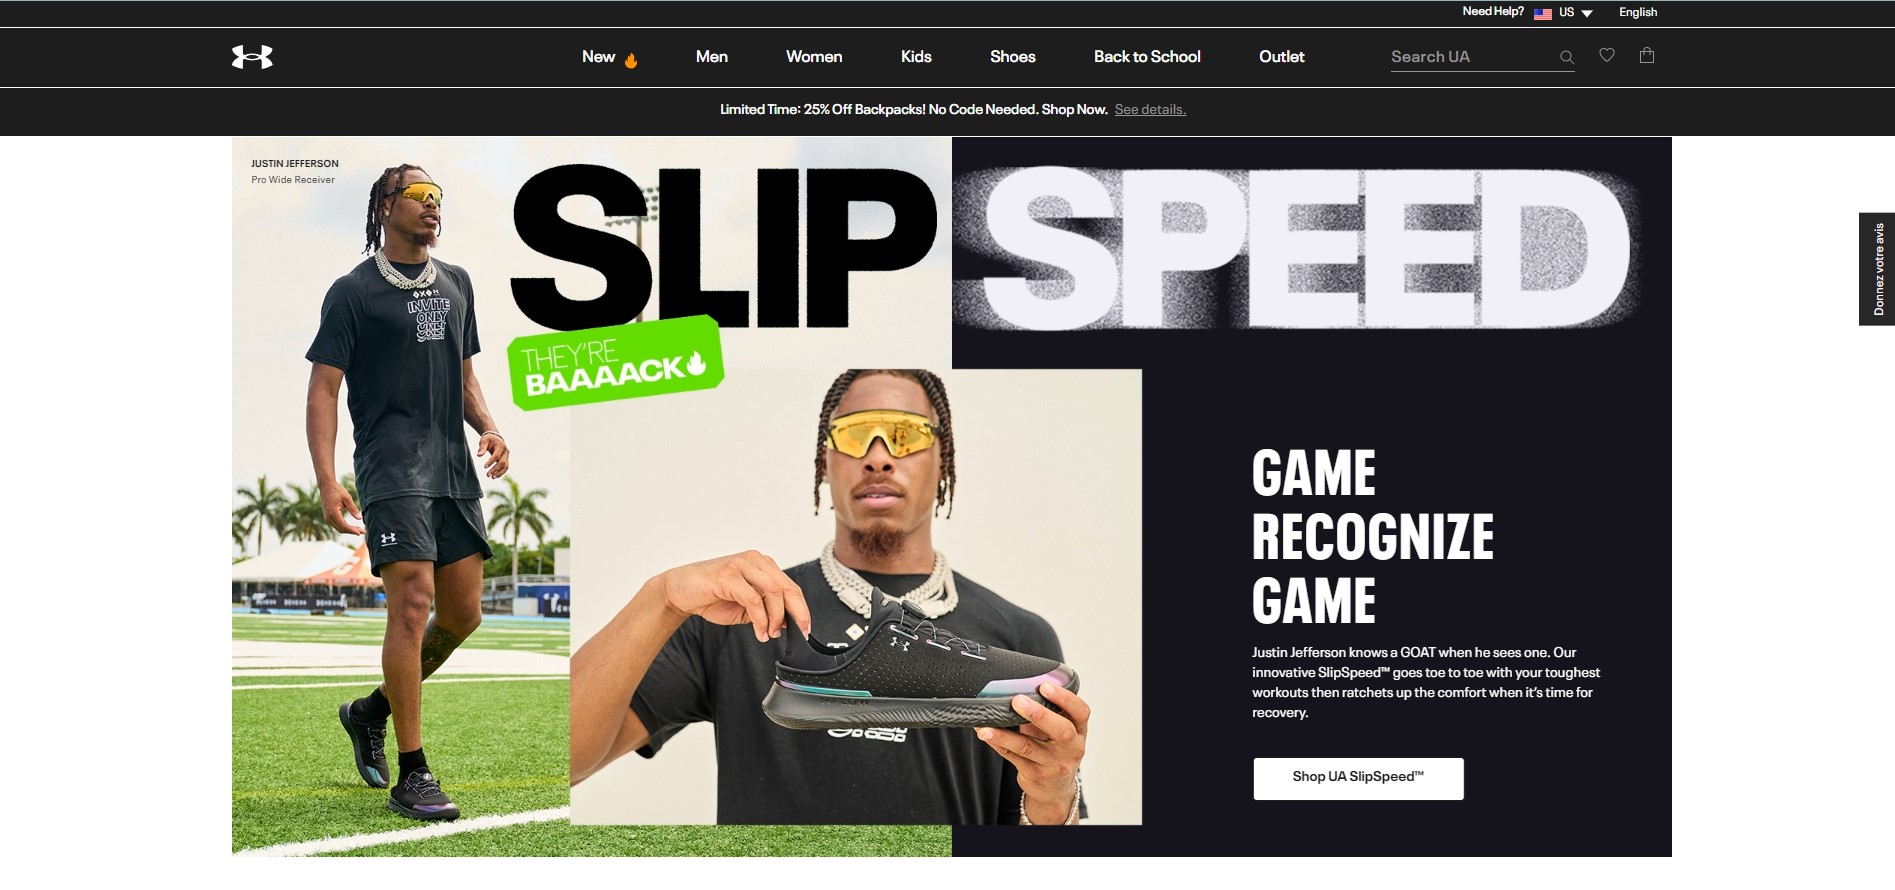Open the Donnez votre avis feedback tab
Image resolution: width=1895 pixels, height=890 pixels.
pos(1877,269)
